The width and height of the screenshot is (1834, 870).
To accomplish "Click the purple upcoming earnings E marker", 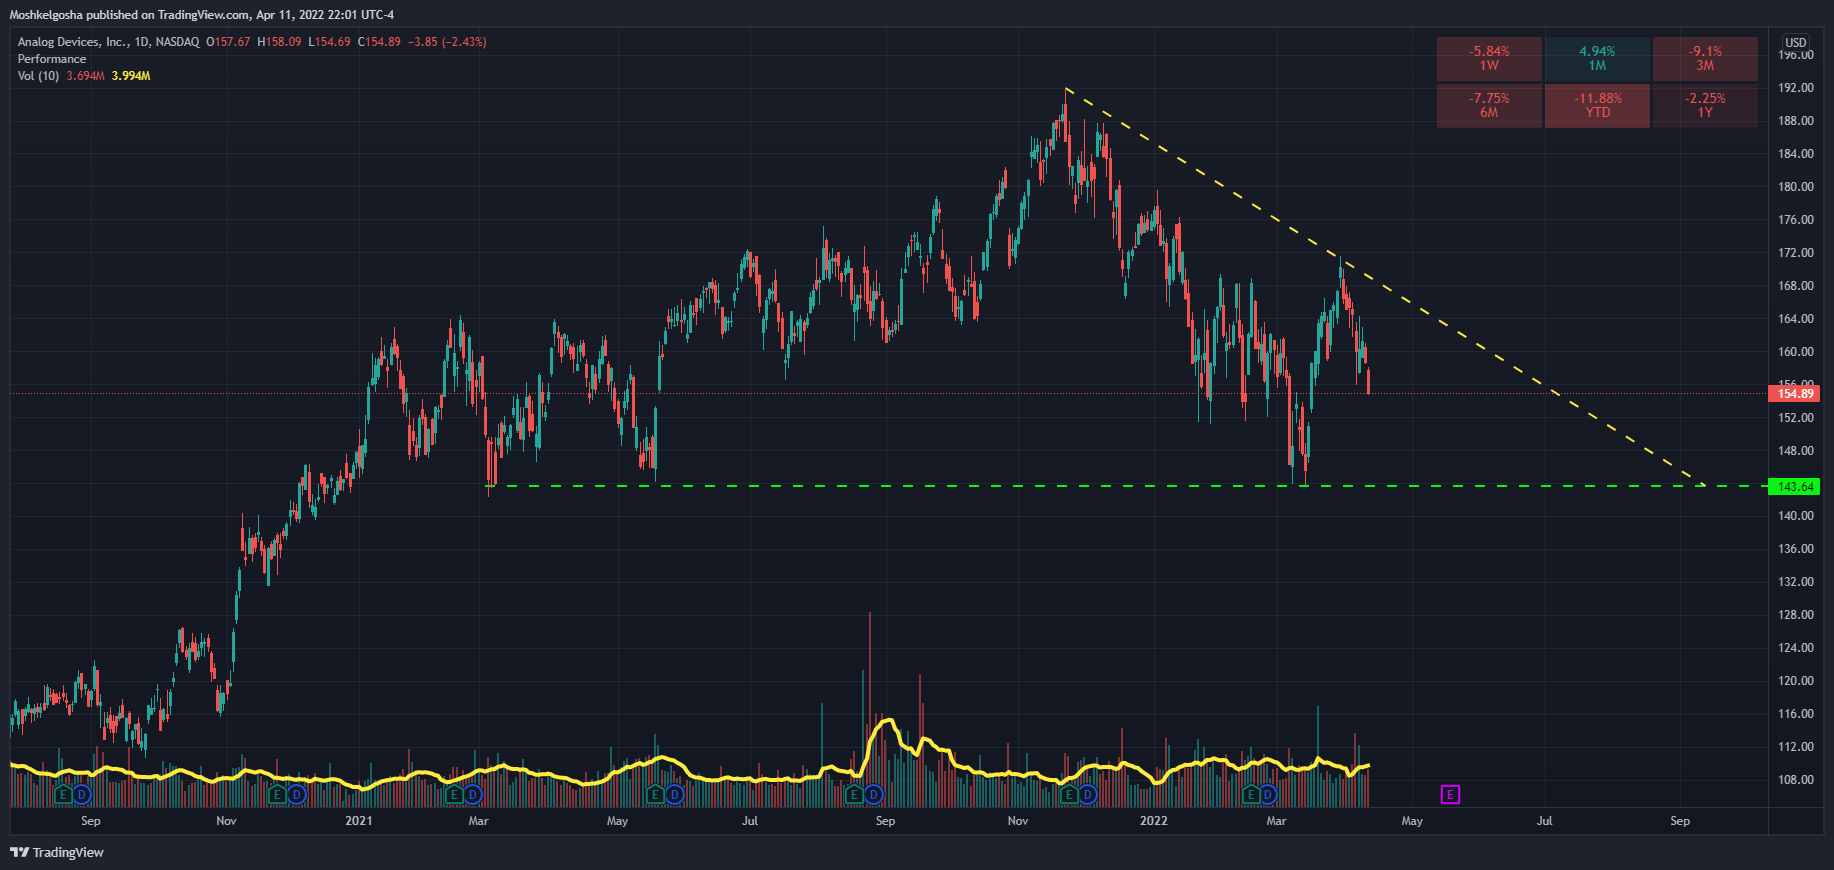I will 1450,795.
